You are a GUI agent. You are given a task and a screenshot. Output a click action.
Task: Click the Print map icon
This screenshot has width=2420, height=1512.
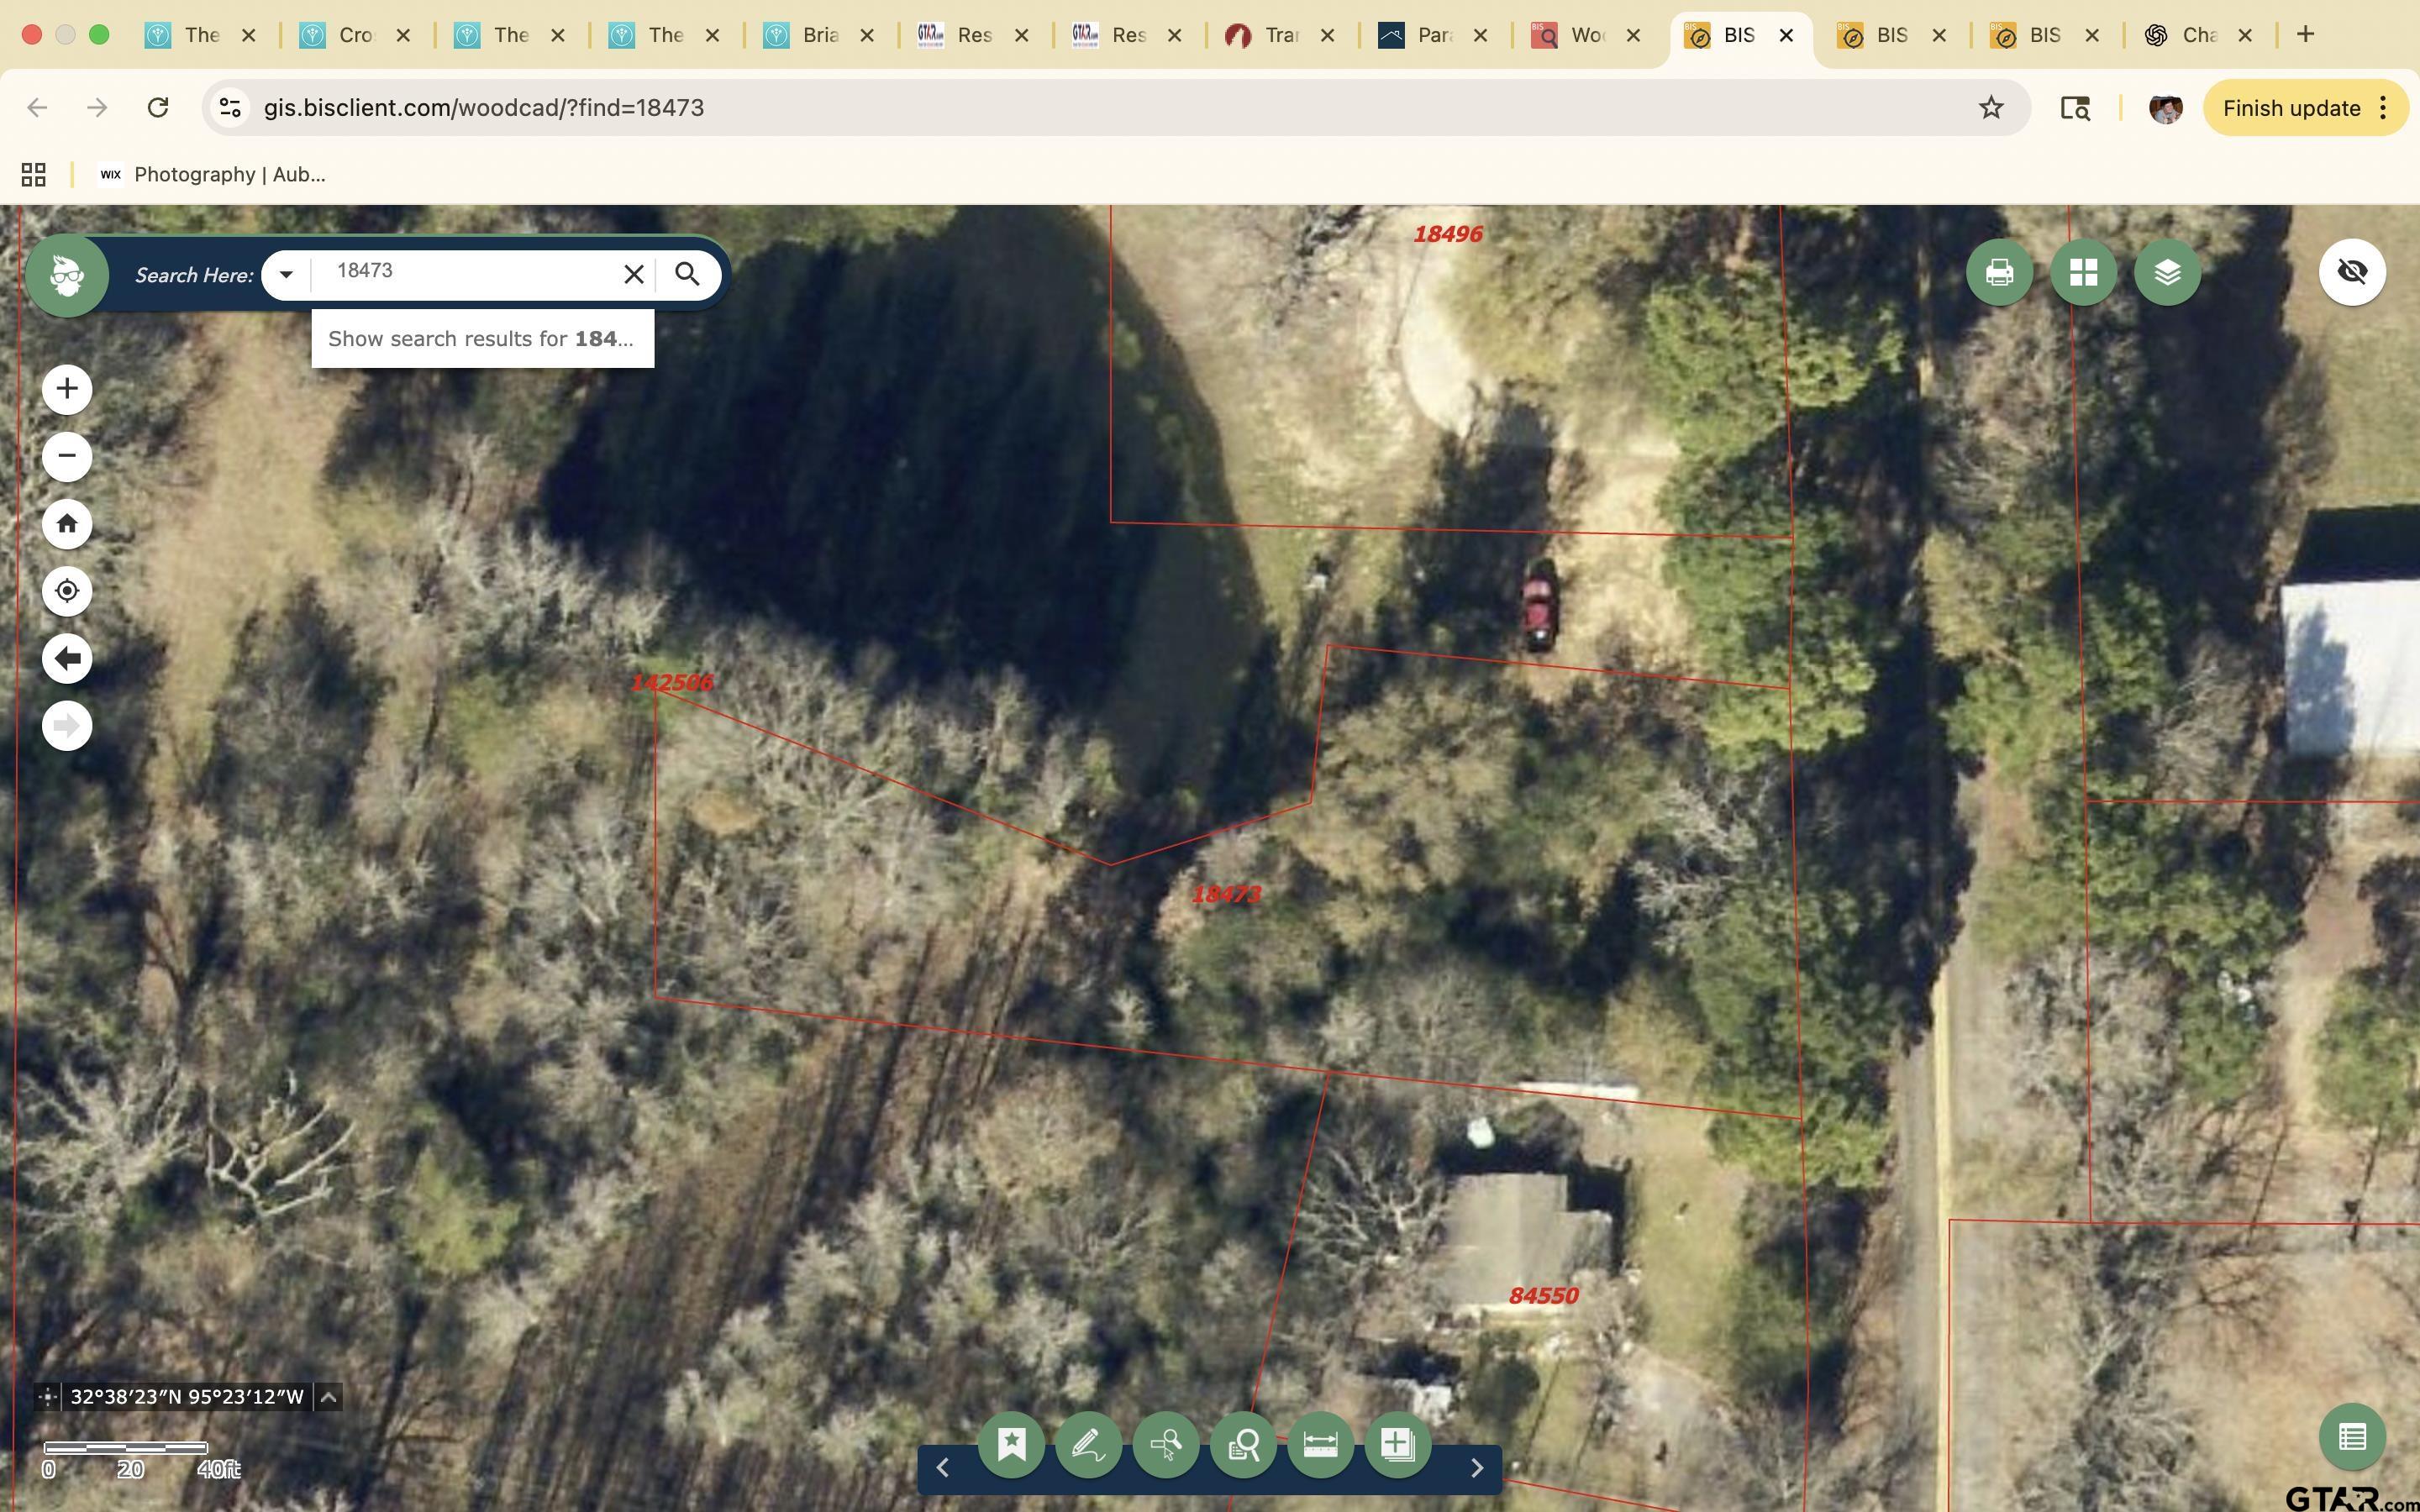(x=1998, y=272)
